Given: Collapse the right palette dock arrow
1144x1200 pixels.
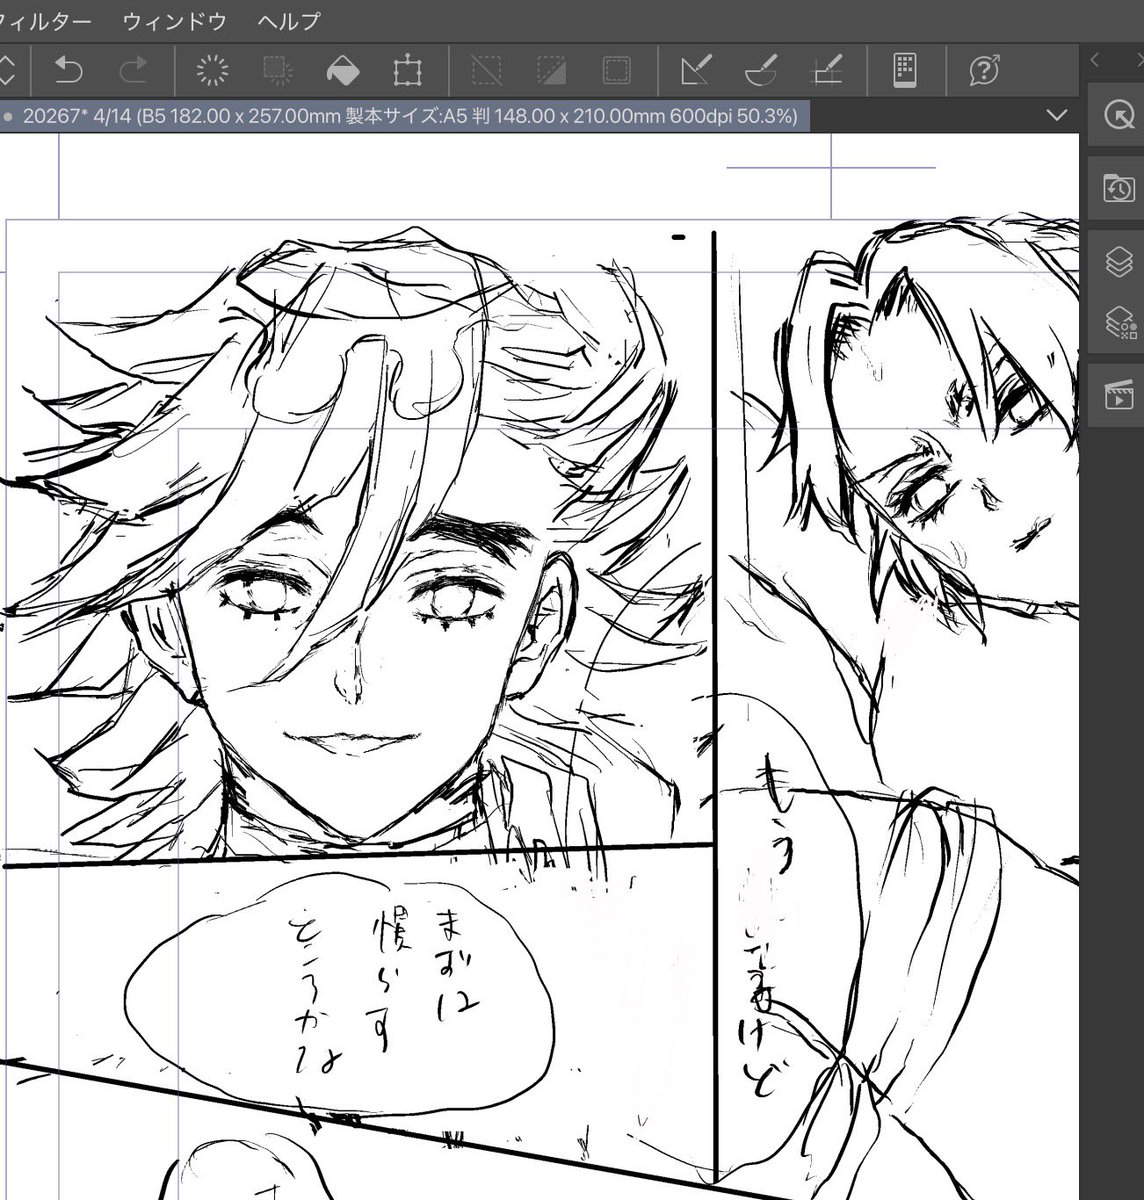Looking at the screenshot, I should [1096, 60].
